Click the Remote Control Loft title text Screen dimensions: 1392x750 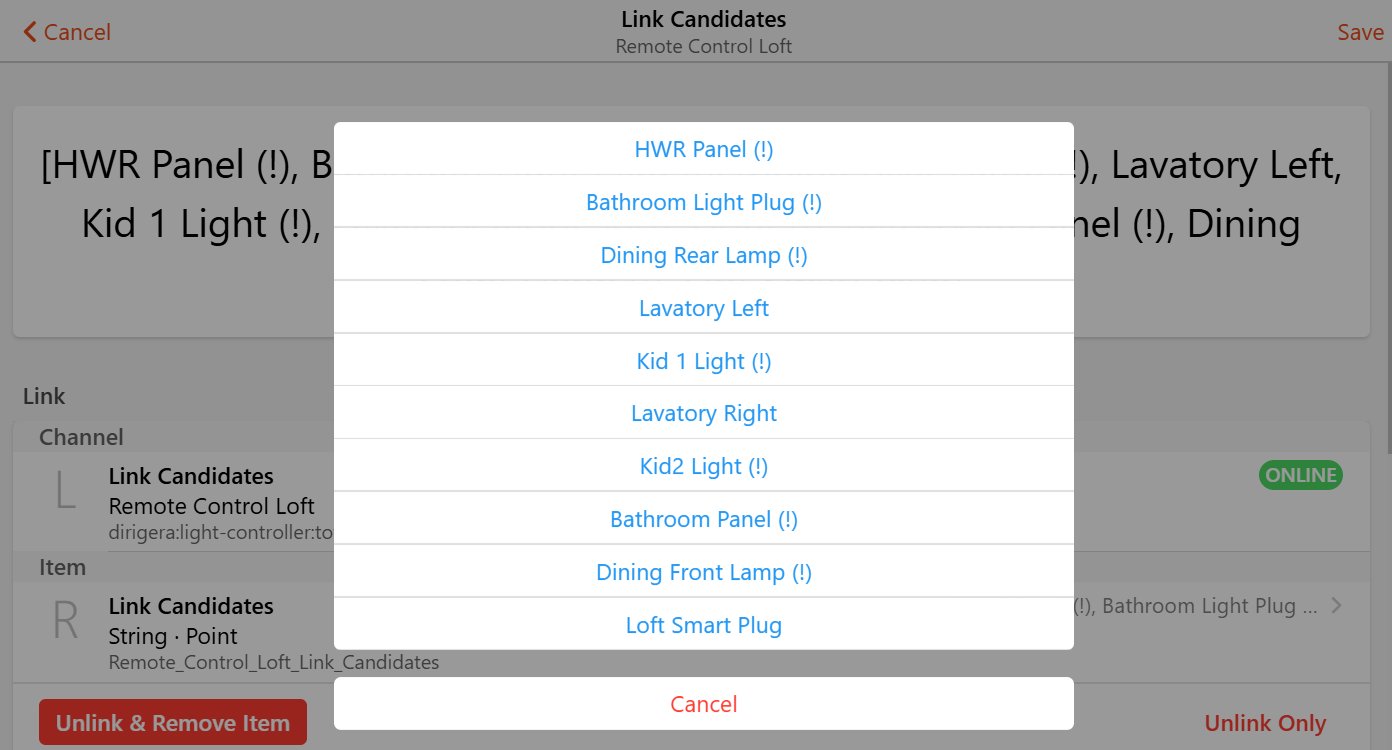703,46
